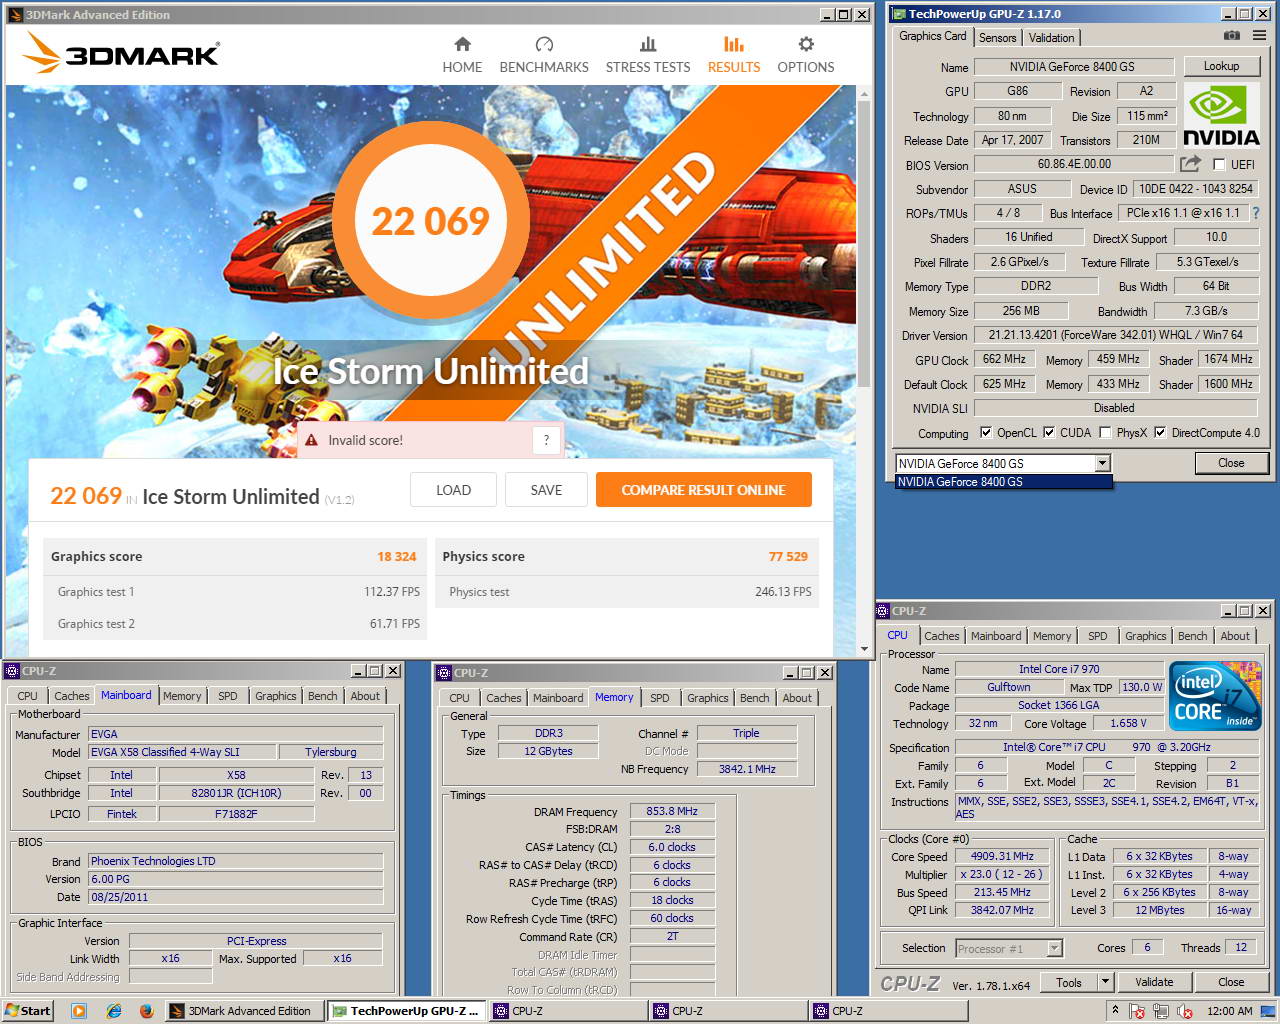
Task: Launch Firefox from the taskbar
Action: (146, 1011)
